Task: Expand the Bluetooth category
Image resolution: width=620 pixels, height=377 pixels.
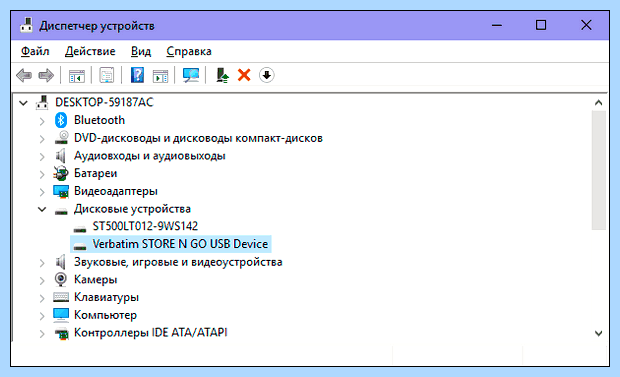Action: click(42, 121)
